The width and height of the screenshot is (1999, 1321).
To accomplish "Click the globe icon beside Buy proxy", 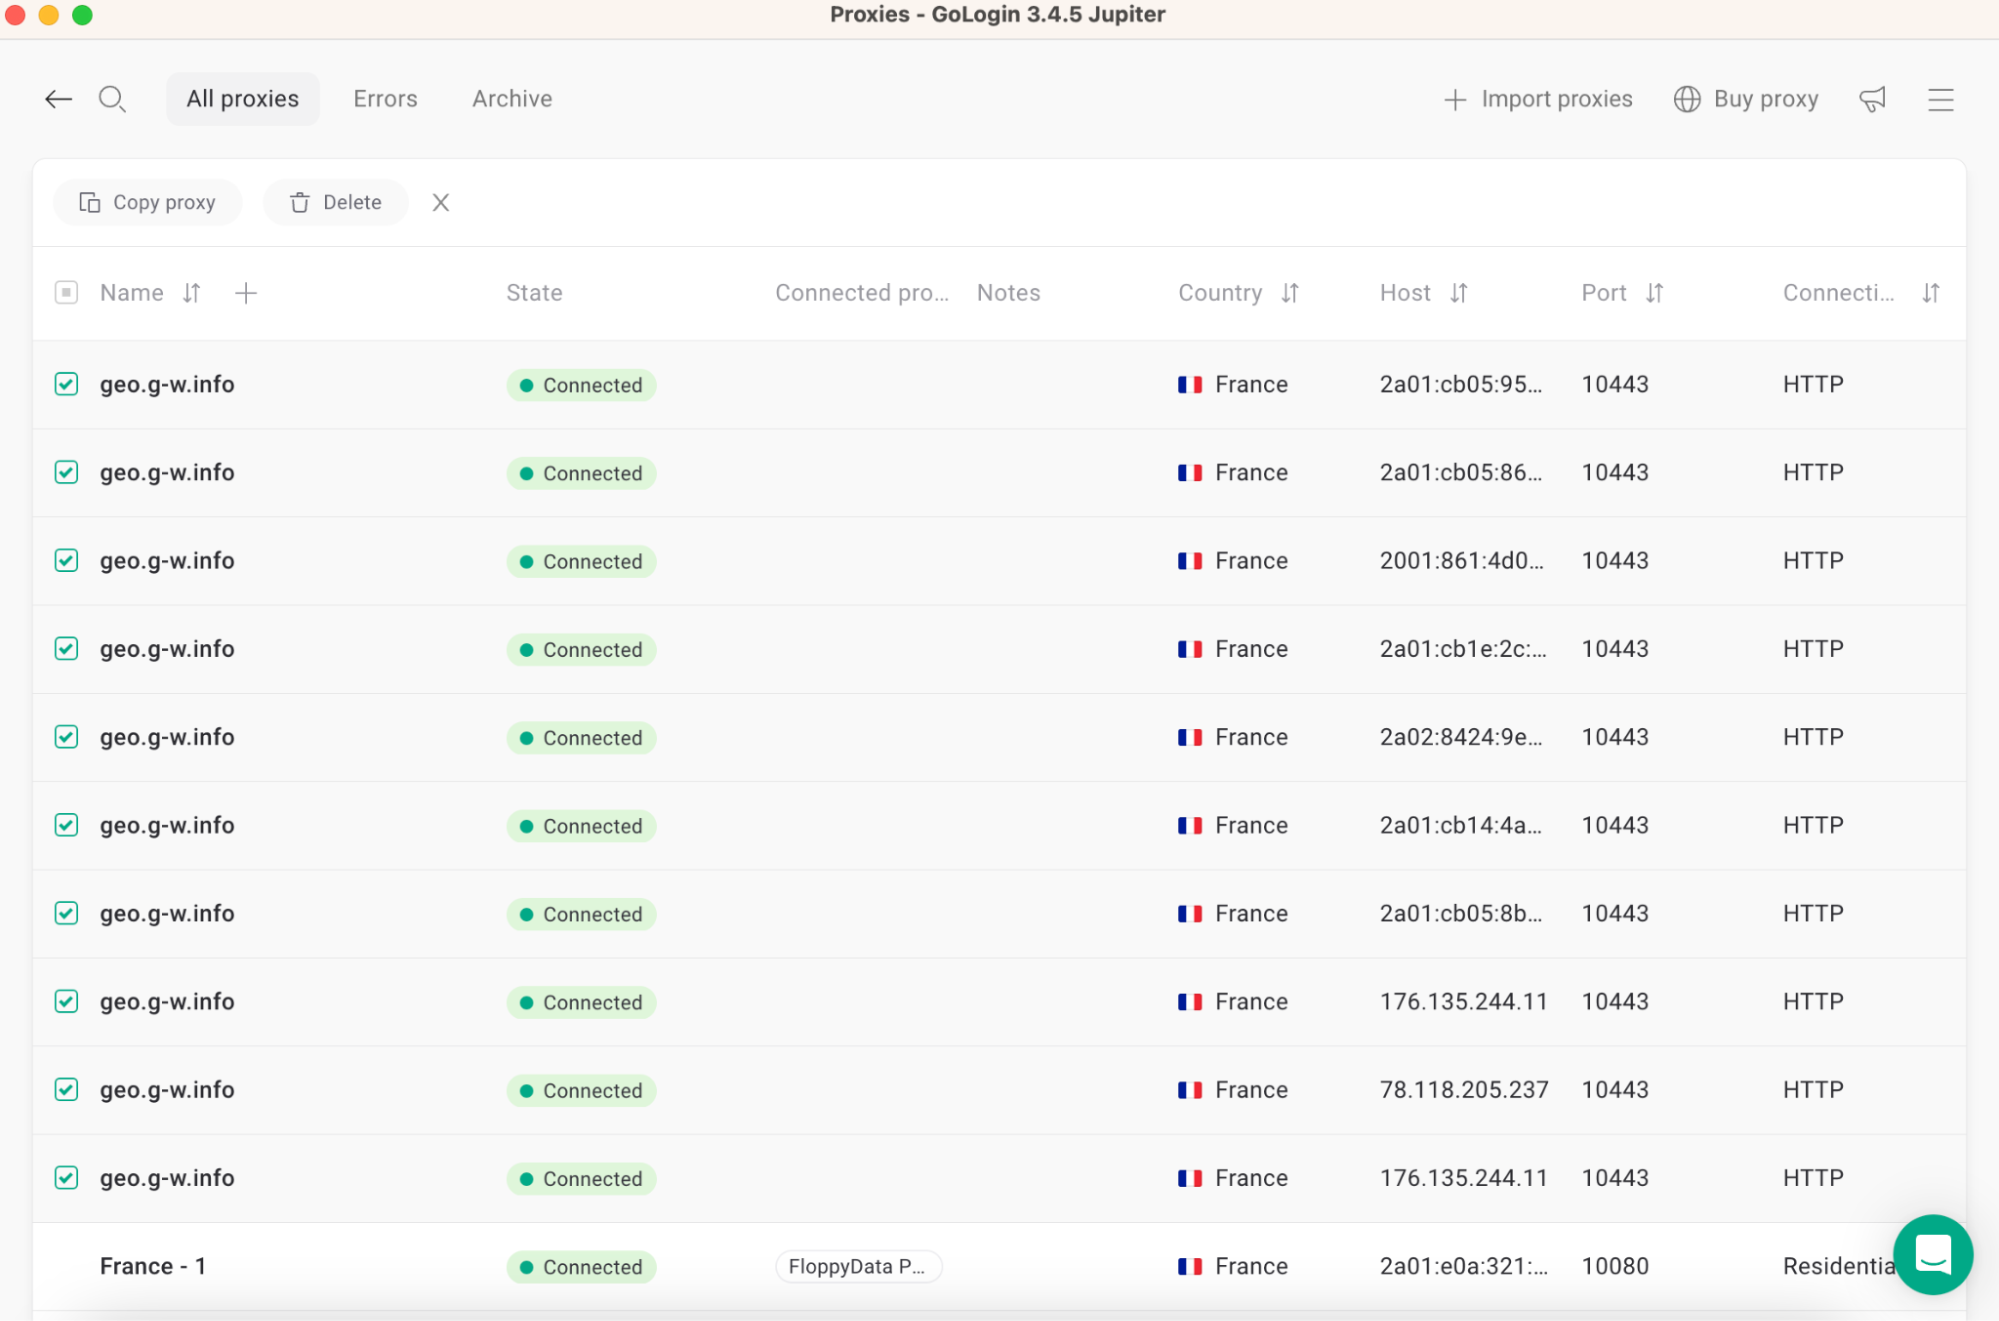I will point(1687,99).
